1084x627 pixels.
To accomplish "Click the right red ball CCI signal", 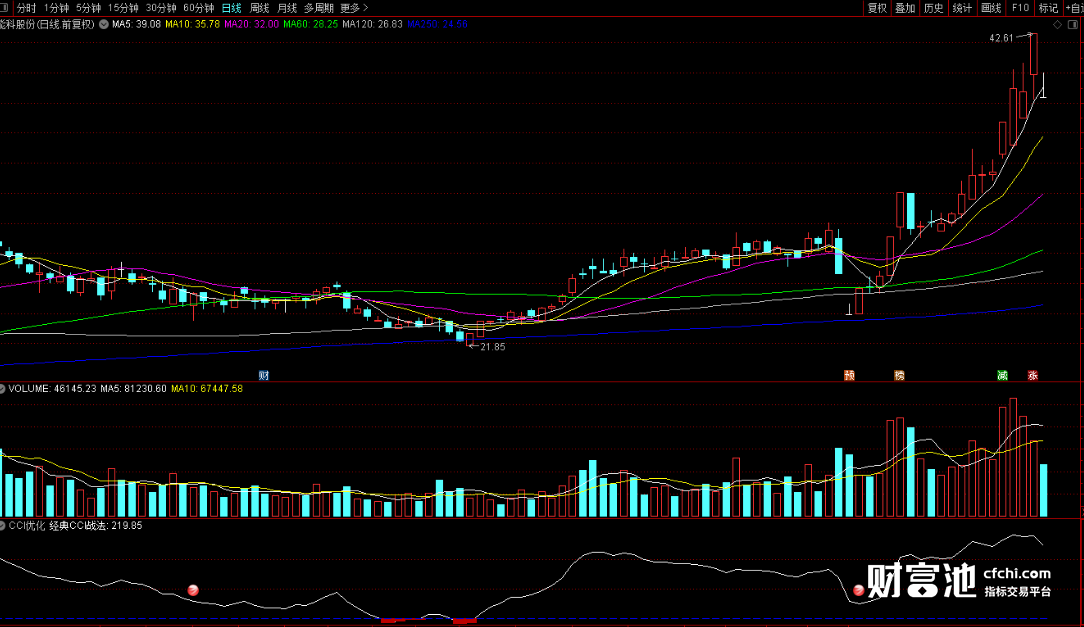I will [859, 590].
